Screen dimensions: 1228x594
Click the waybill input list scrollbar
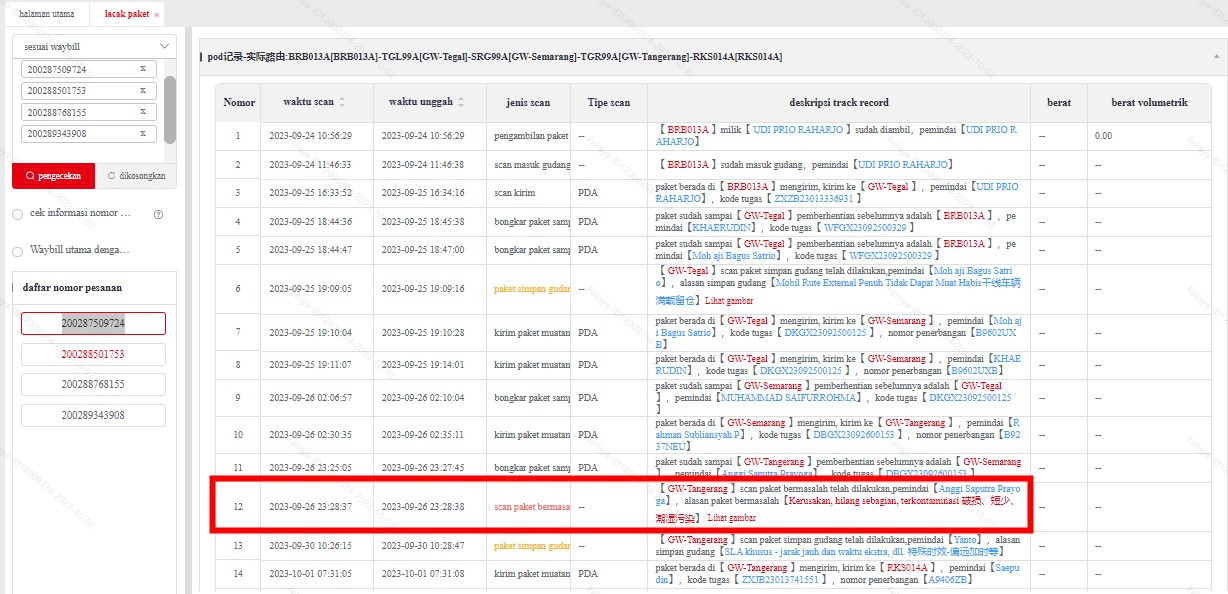[170, 108]
